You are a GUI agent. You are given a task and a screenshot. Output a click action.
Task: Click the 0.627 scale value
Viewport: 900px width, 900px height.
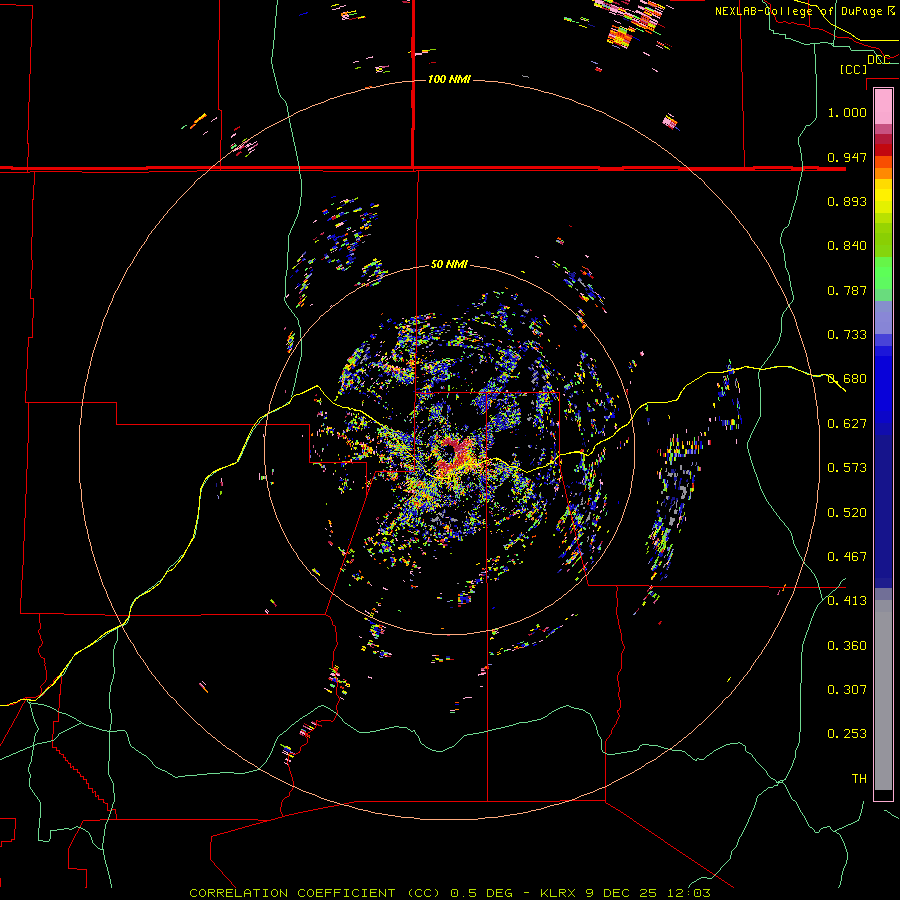pos(847,424)
